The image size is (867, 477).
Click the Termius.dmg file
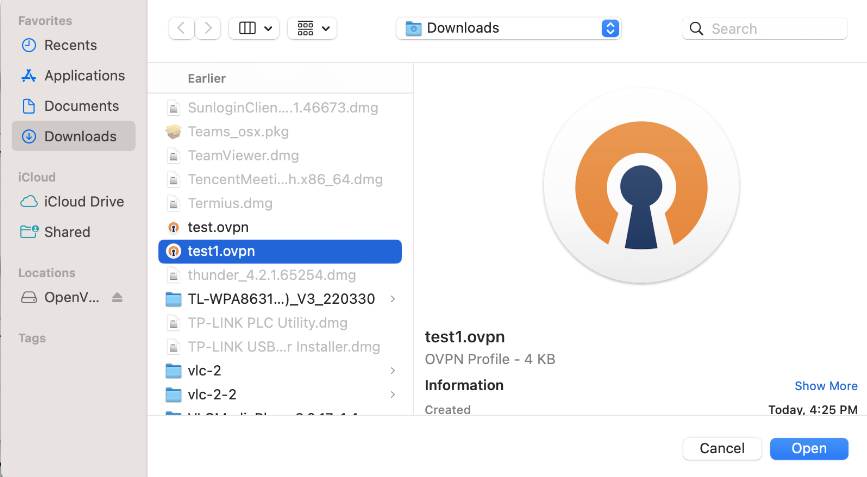280,203
